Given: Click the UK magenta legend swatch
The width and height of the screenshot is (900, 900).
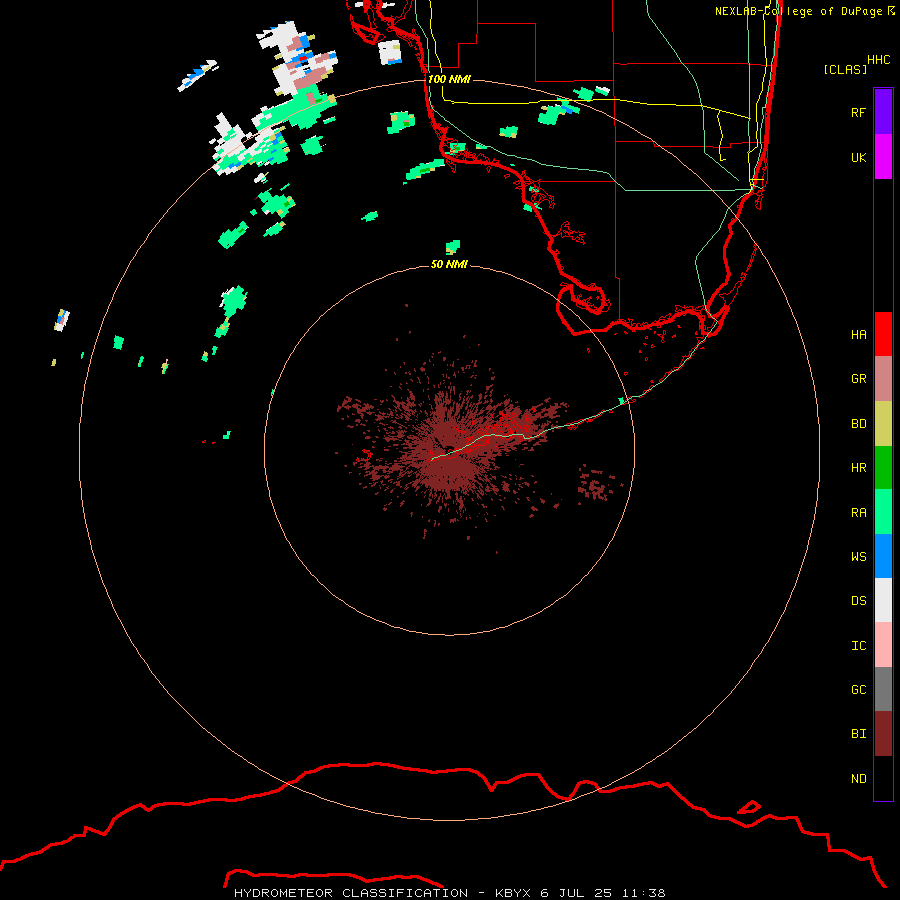Looking at the screenshot, I should tap(883, 157).
